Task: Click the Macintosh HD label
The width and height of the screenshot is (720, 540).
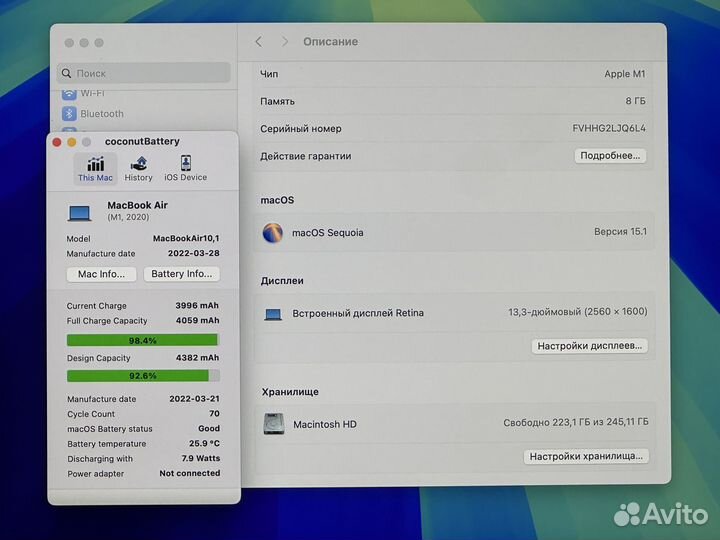Action: (x=325, y=425)
